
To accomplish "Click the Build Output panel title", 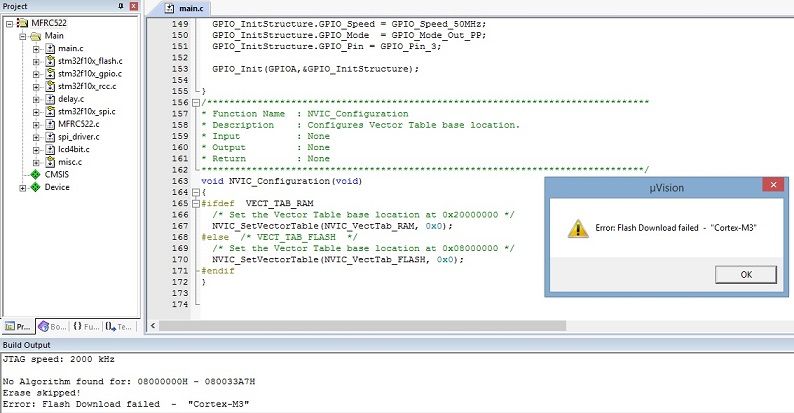I will [x=26, y=345].
